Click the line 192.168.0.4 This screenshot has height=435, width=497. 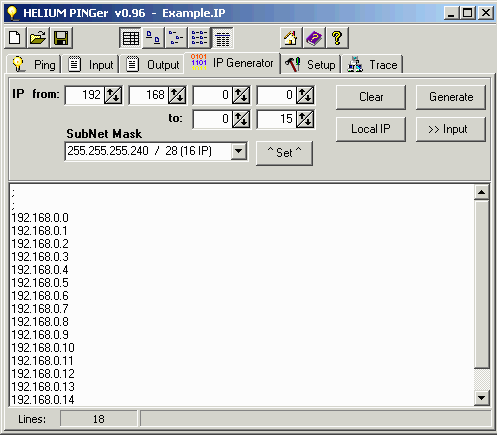coord(40,270)
